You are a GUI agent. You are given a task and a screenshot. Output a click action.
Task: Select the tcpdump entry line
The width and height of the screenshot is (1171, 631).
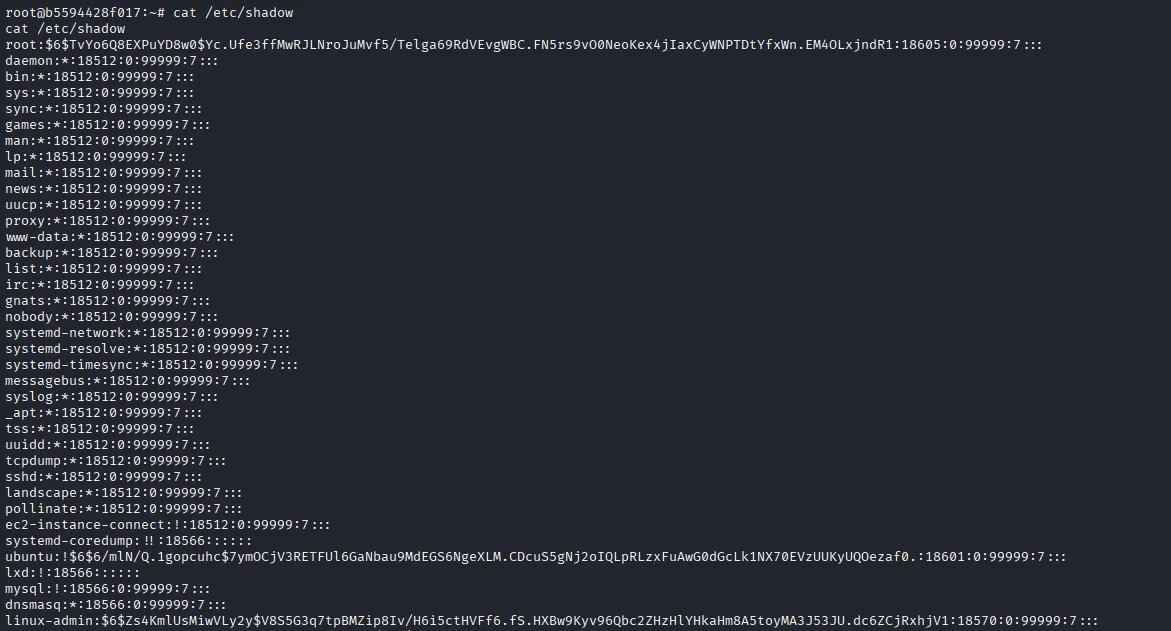point(115,461)
